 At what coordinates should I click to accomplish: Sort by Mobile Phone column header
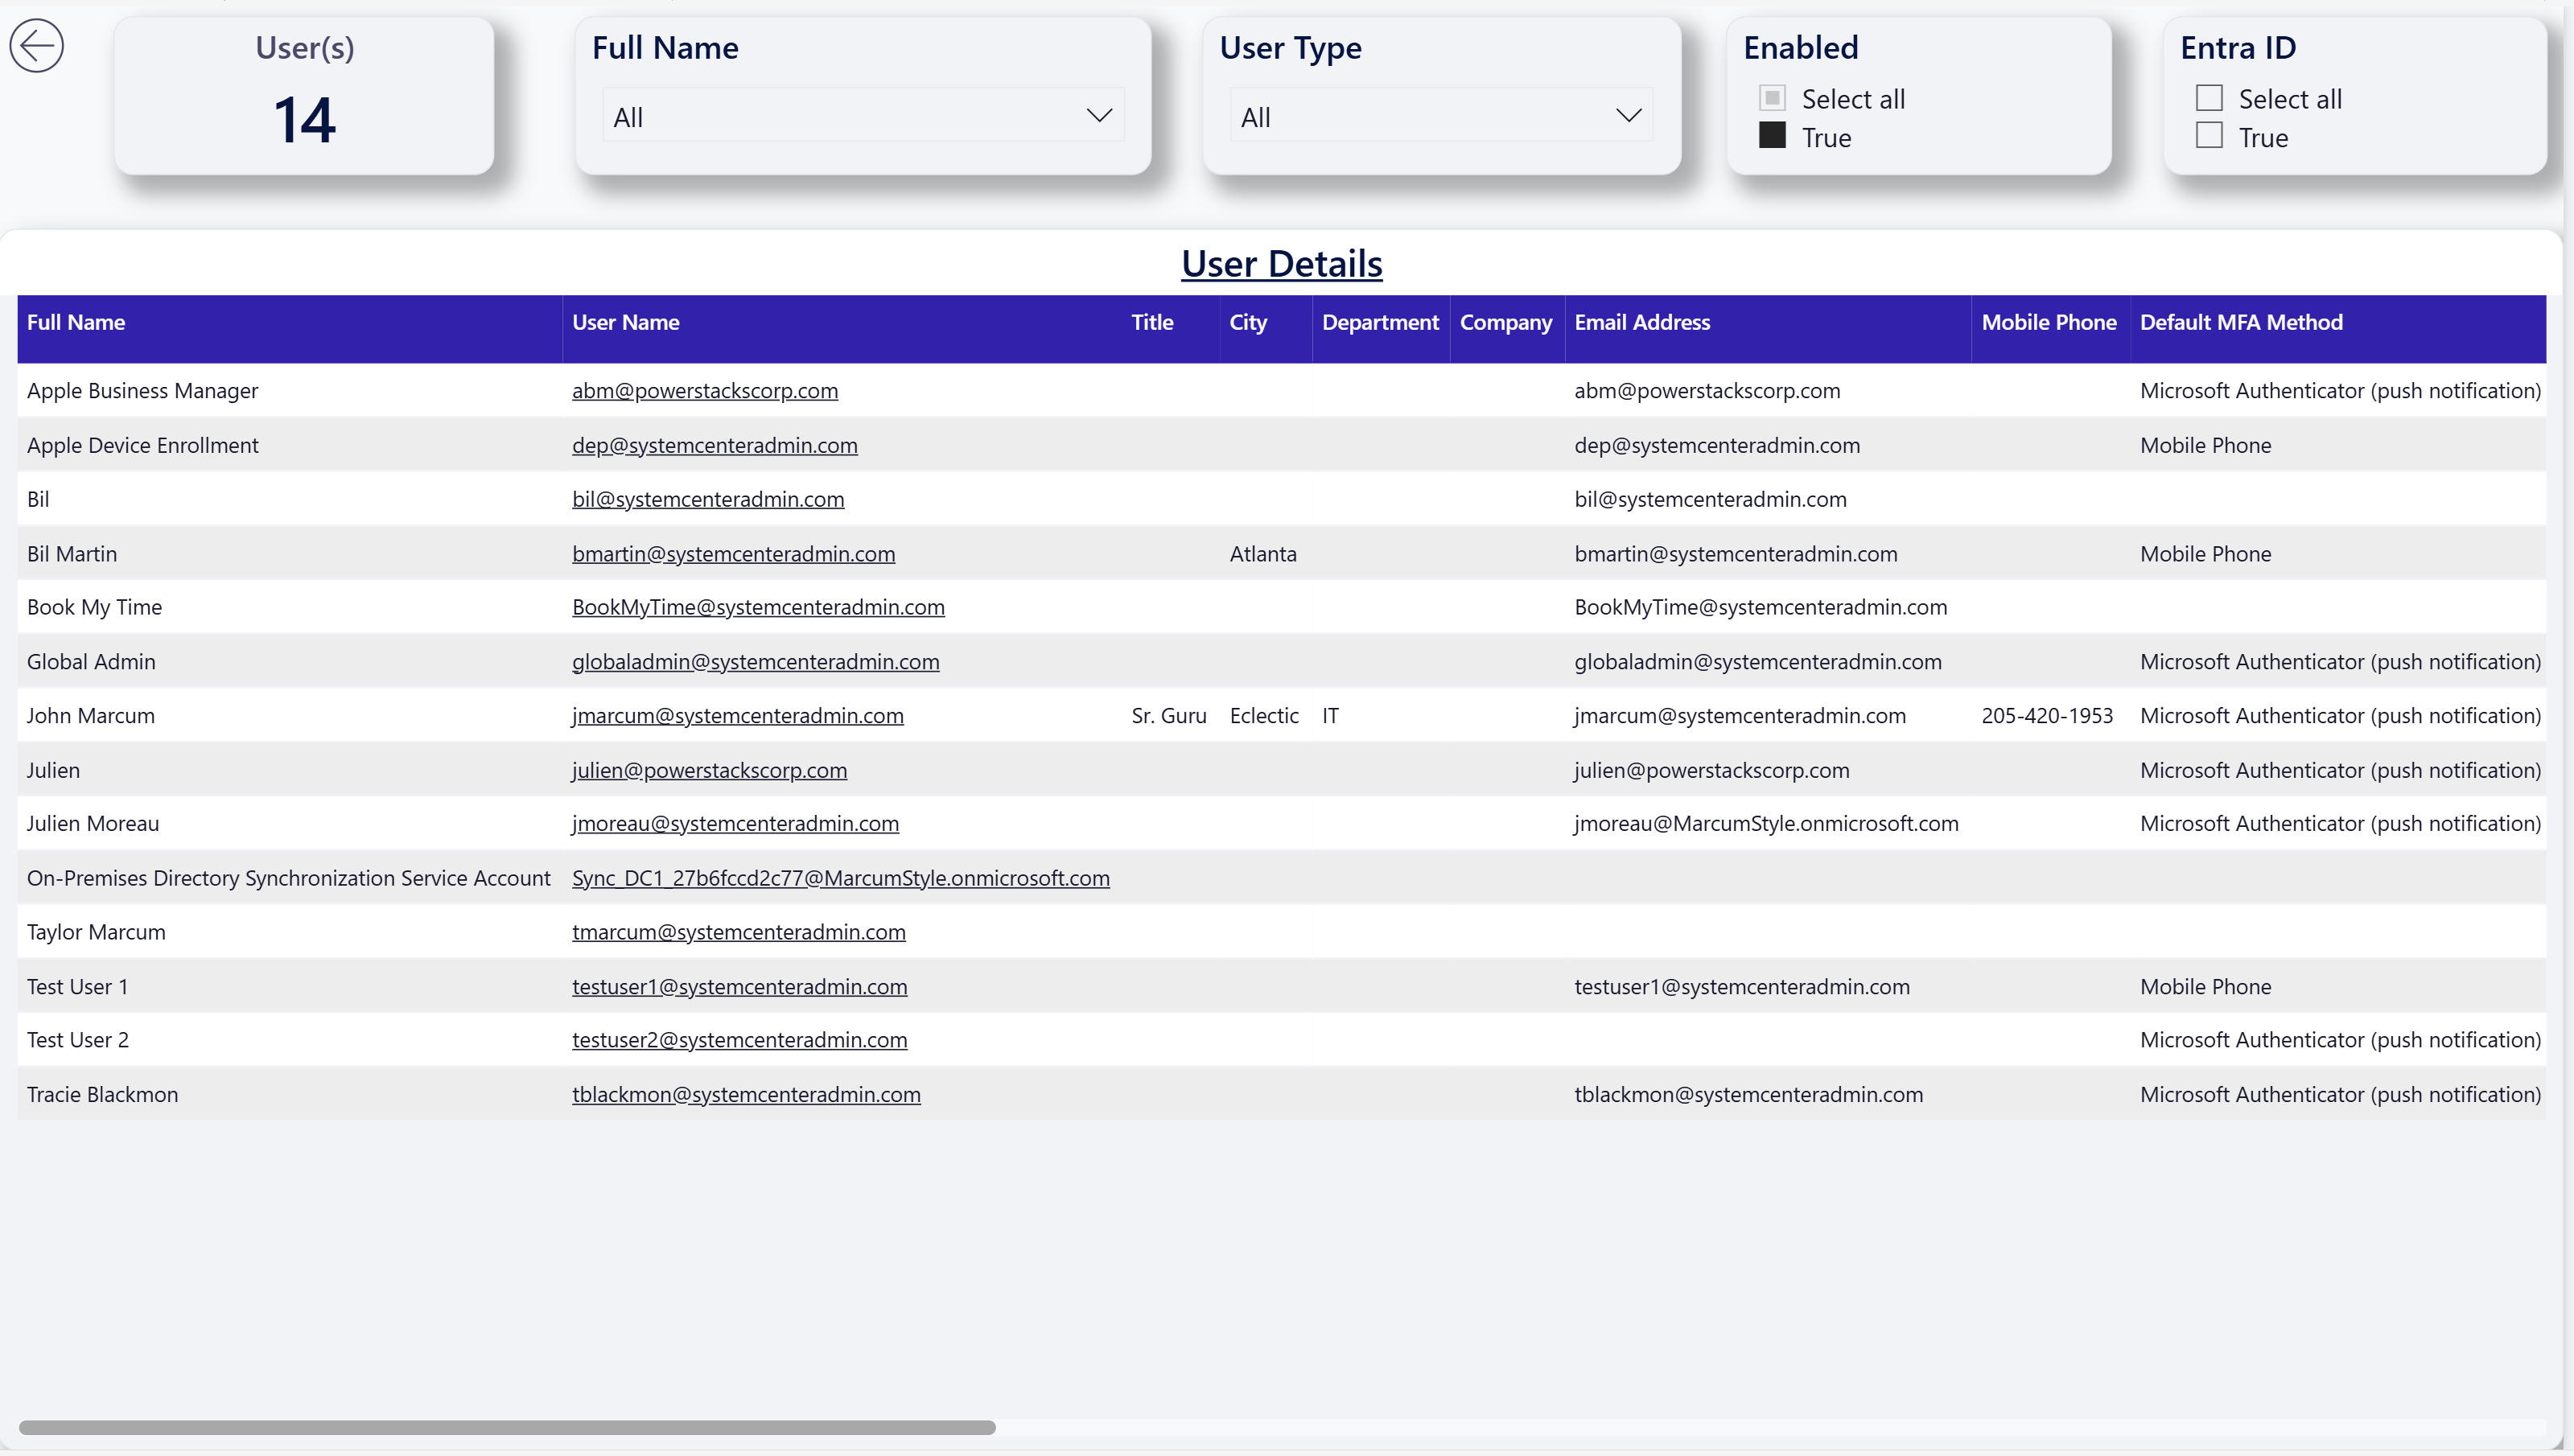(x=2048, y=322)
